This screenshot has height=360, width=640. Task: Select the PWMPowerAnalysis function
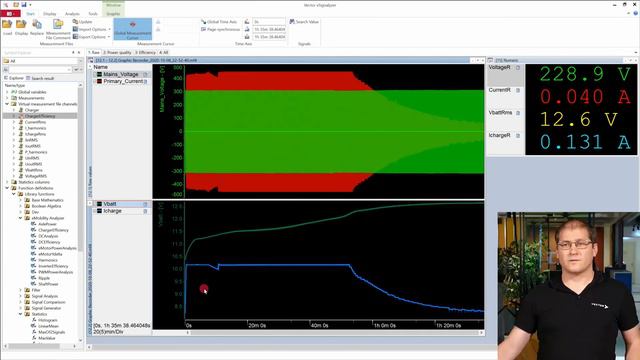tap(56, 272)
